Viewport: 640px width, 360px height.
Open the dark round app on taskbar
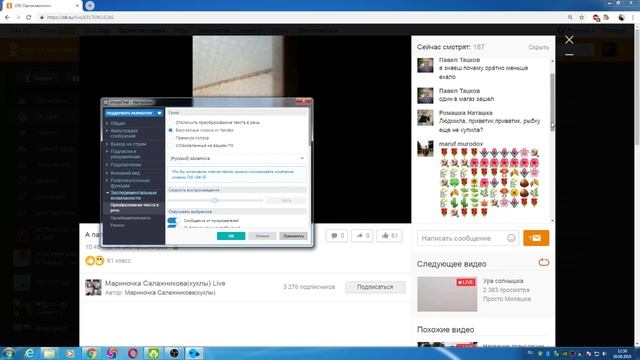point(174,353)
